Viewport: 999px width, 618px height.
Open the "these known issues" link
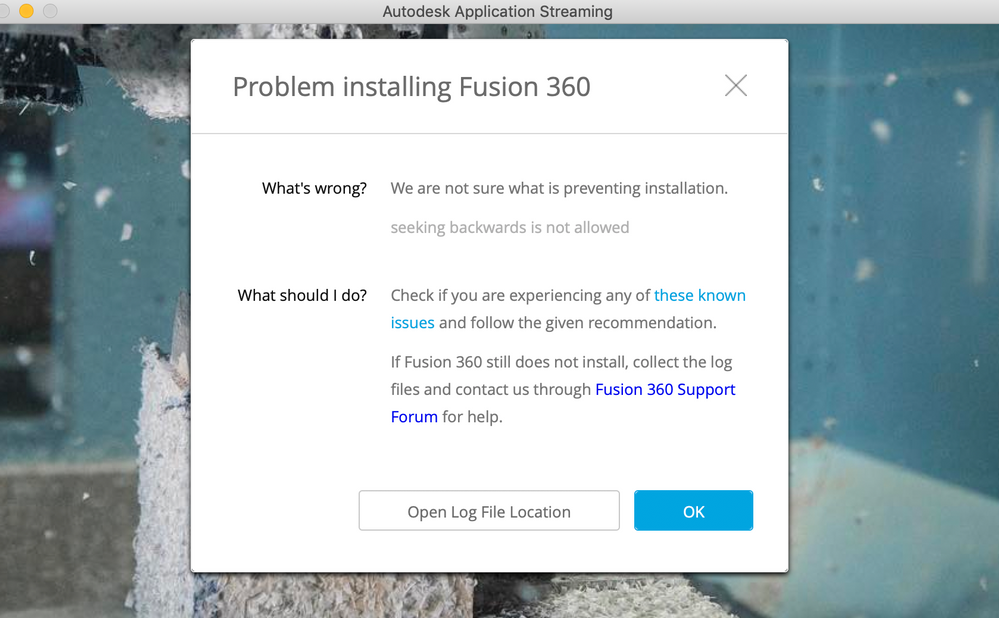coord(699,296)
